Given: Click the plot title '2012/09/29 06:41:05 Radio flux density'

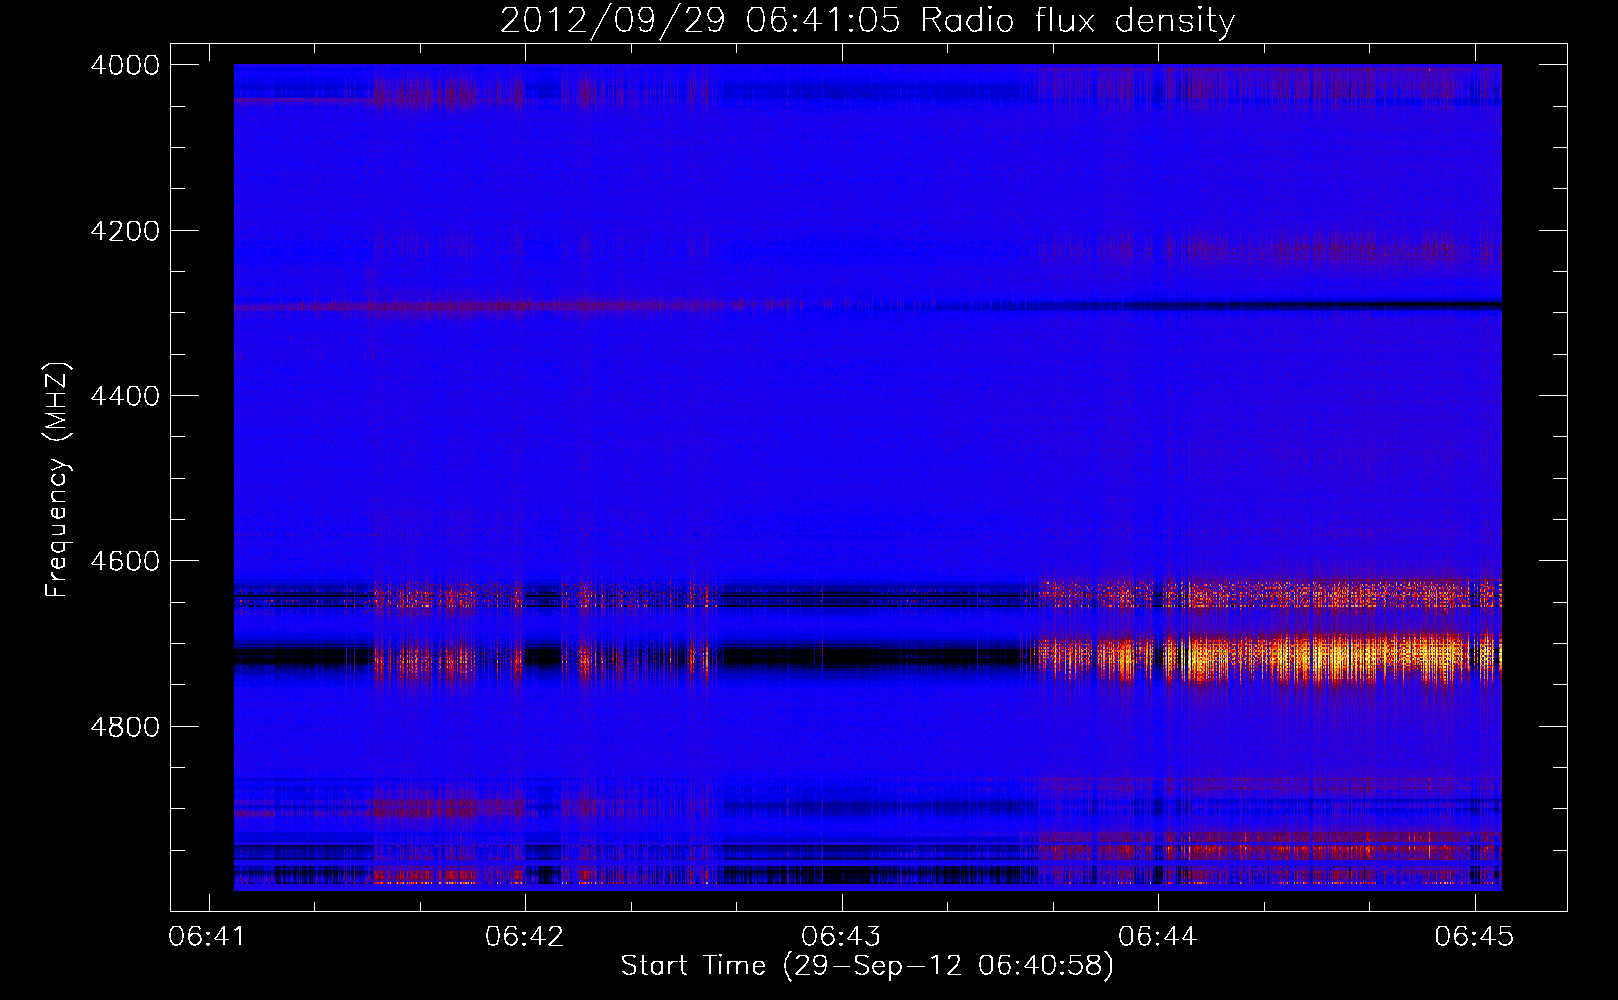Looking at the screenshot, I should (x=867, y=20).
